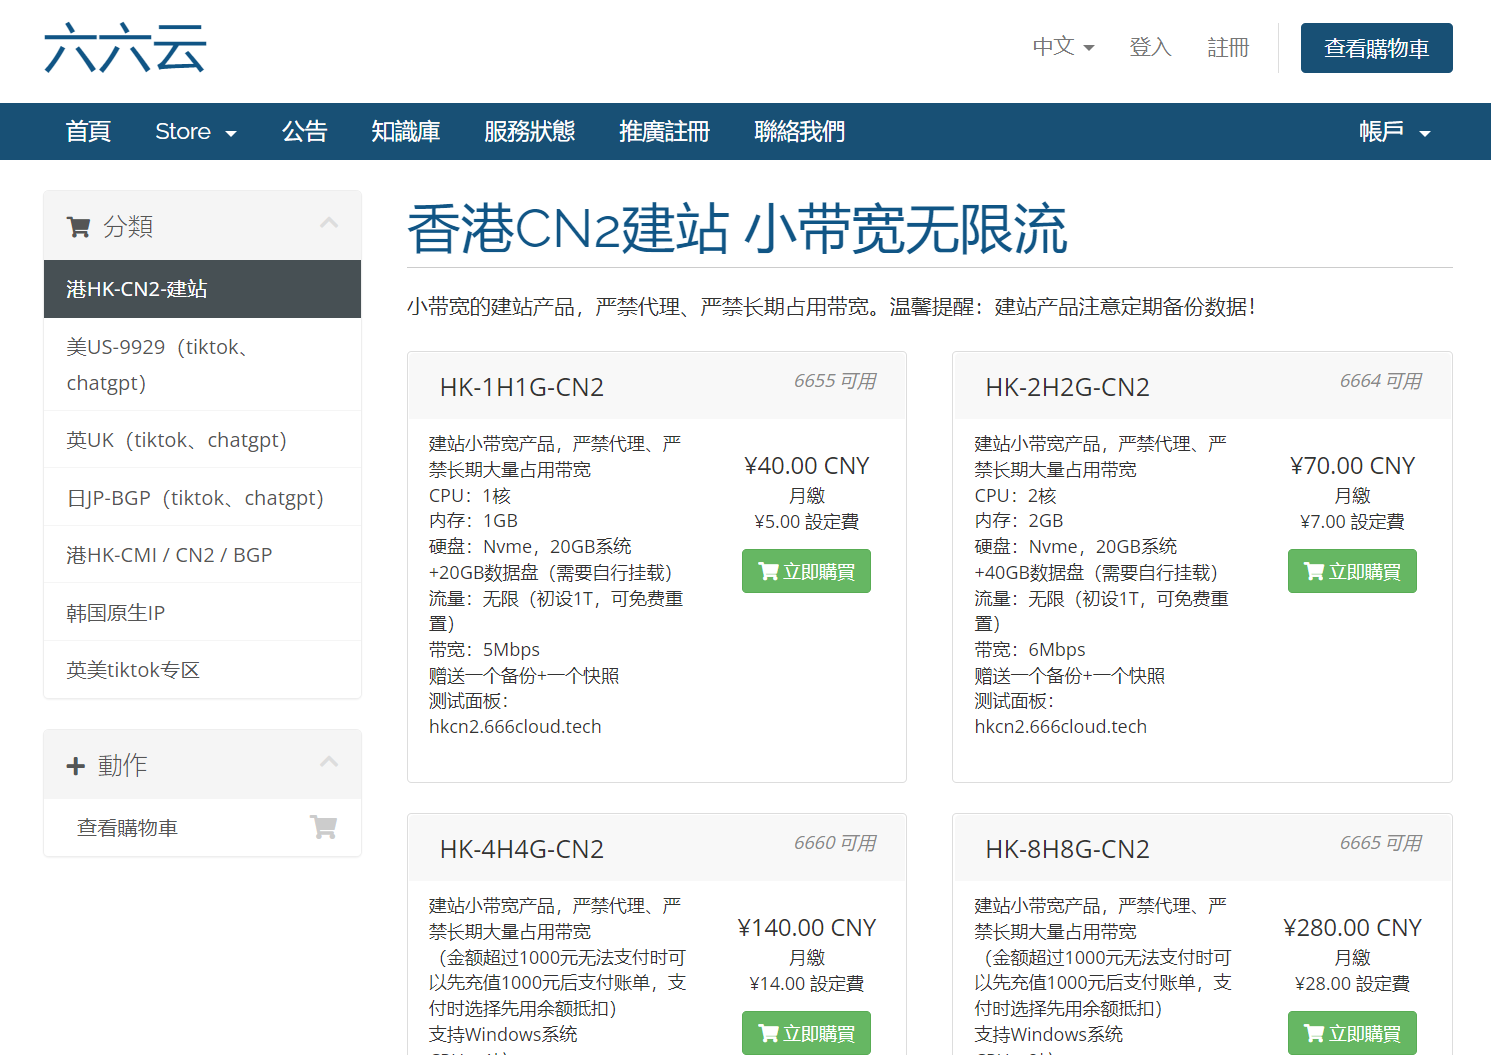Viewport: 1491px width, 1055px height.
Task: Expand the Store menu dropdown
Action: (x=195, y=132)
